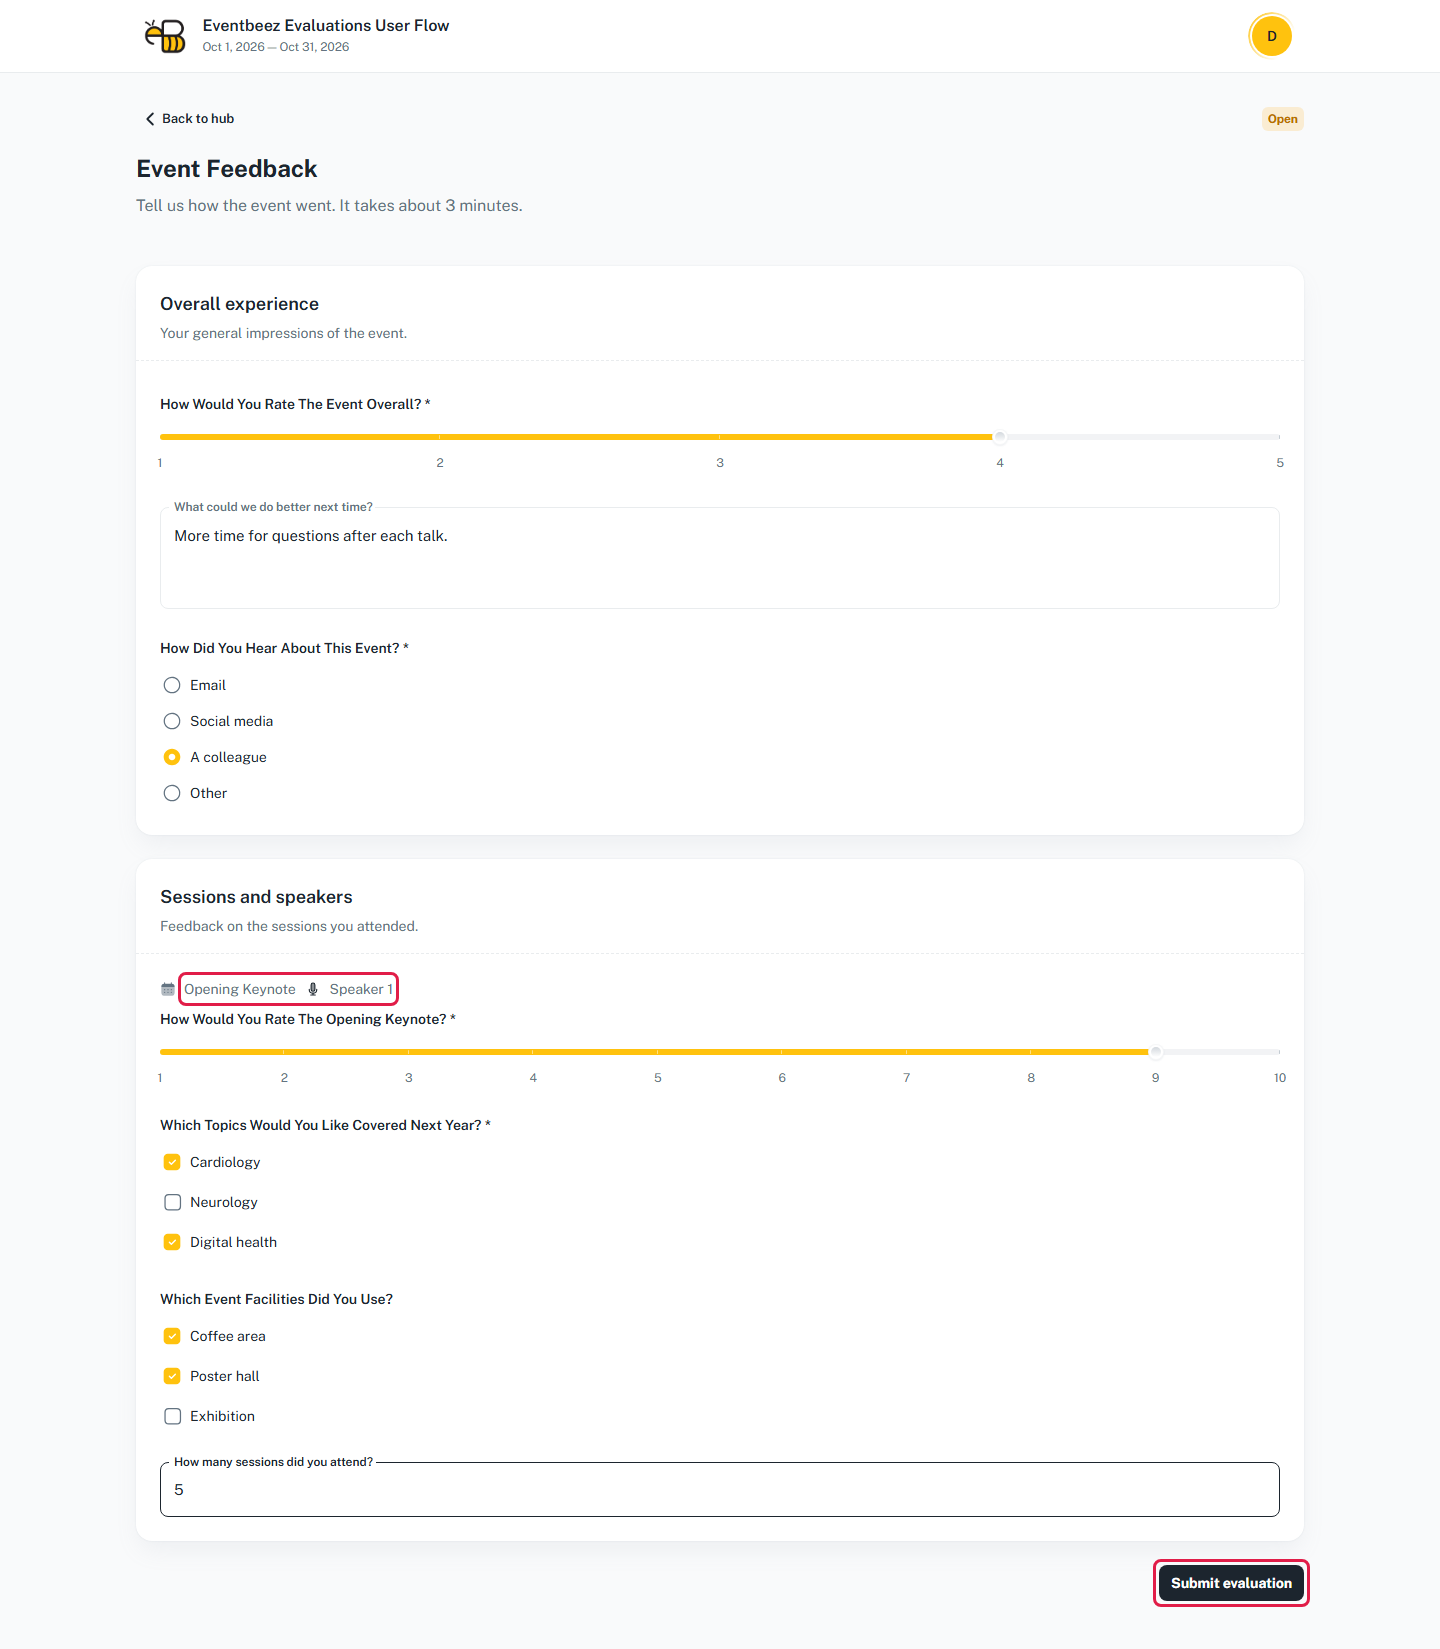
Task: Click the microphone icon beside Speaker 1
Action: pos(313,989)
